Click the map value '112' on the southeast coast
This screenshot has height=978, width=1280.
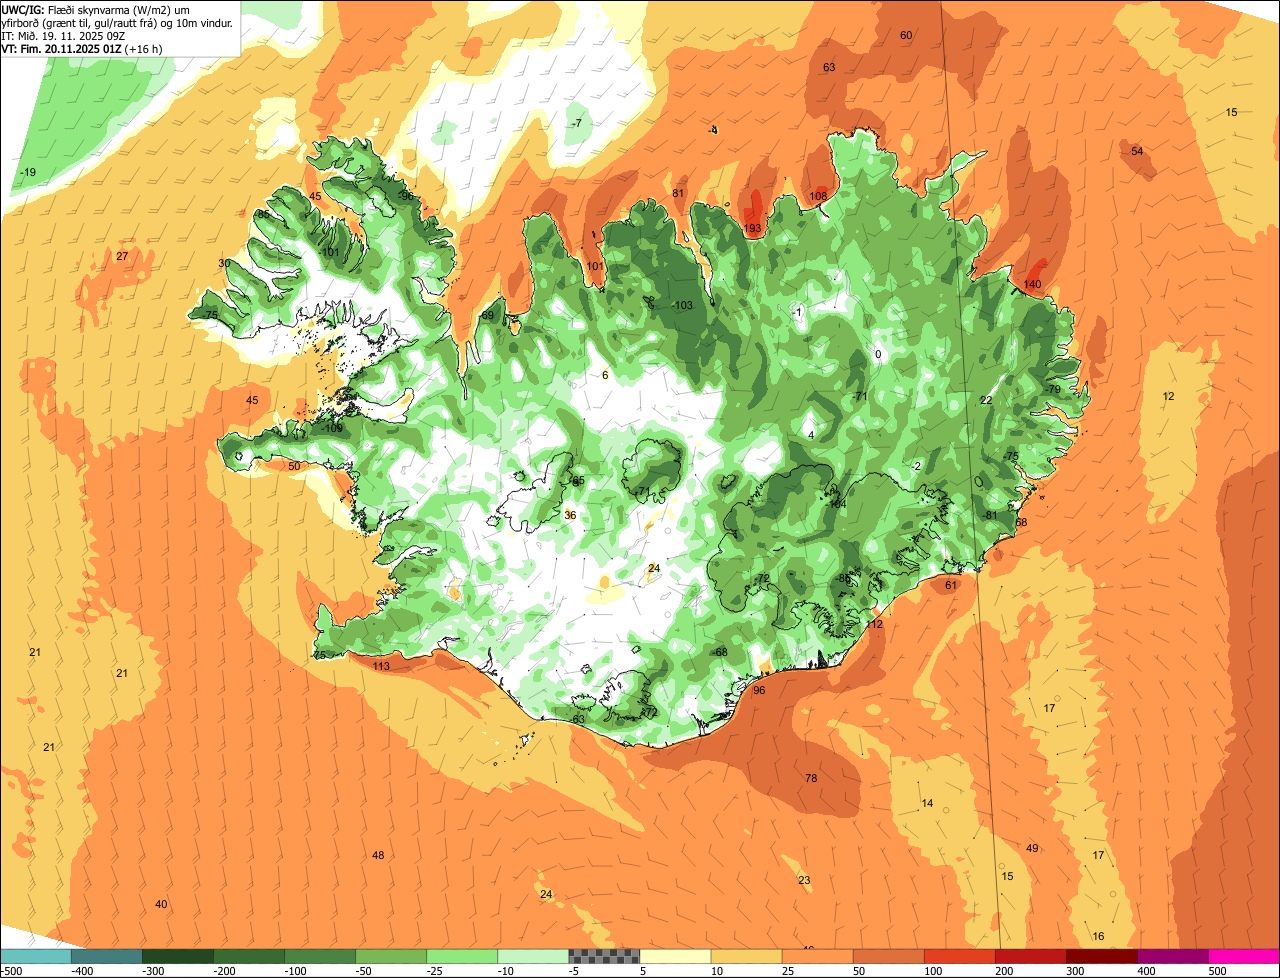pos(875,625)
